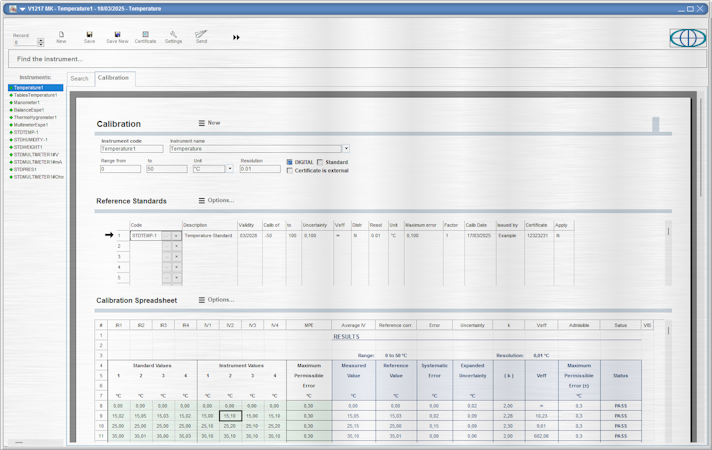The image size is (712, 450).
Task: Open code dropdown for reference row 4
Action: tap(177, 267)
